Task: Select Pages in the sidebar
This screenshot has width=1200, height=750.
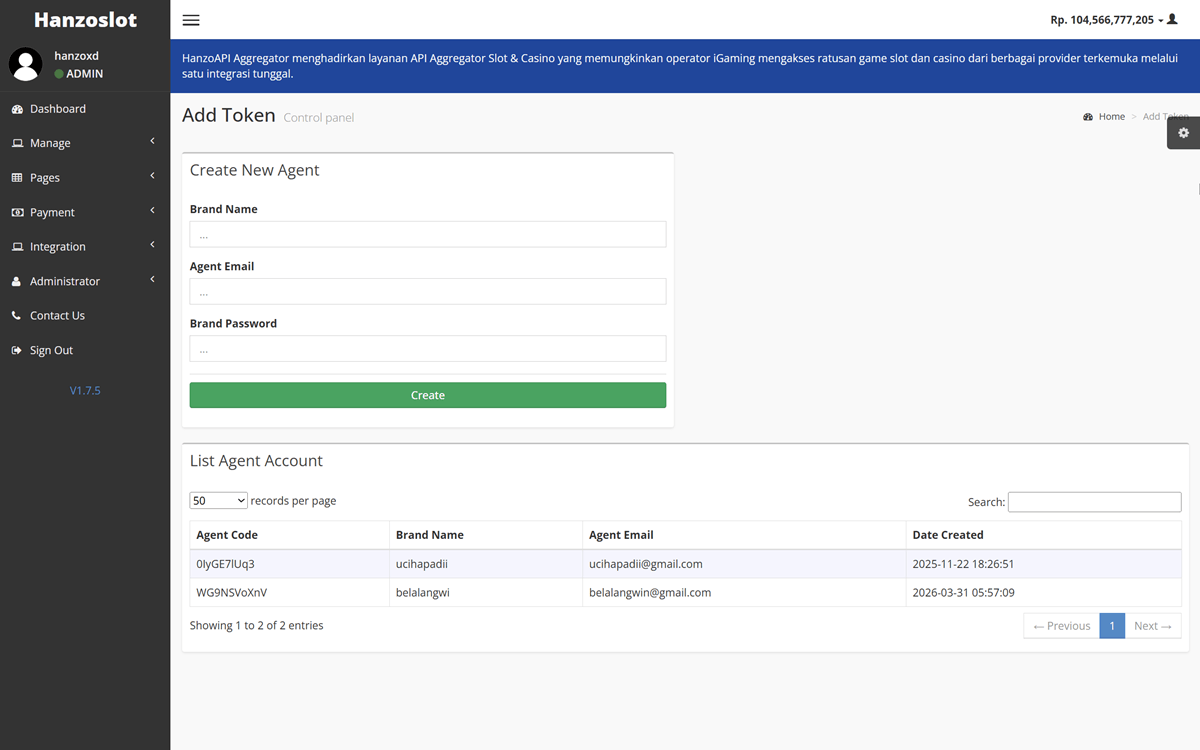Action: click(85, 178)
